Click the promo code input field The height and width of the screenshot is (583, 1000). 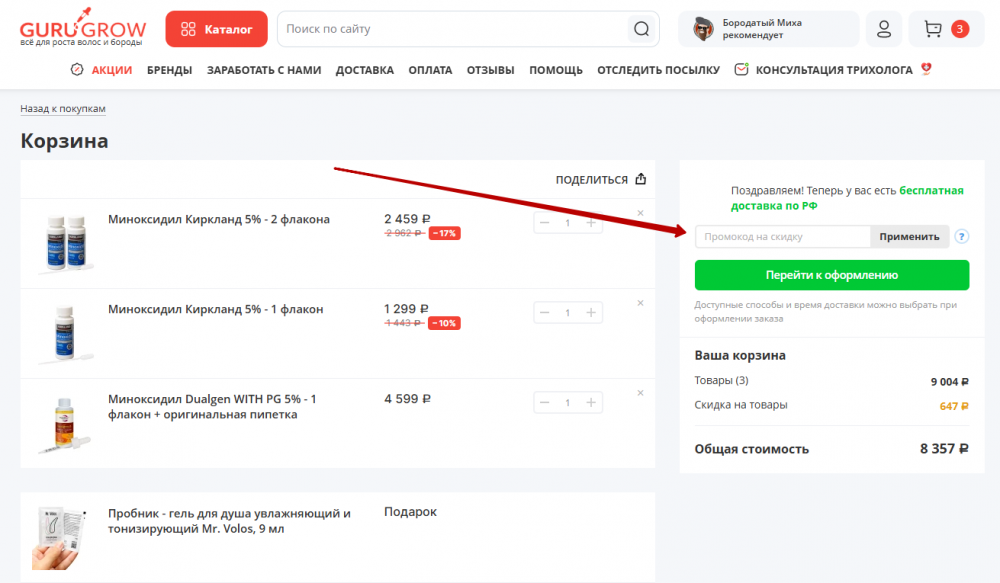782,237
